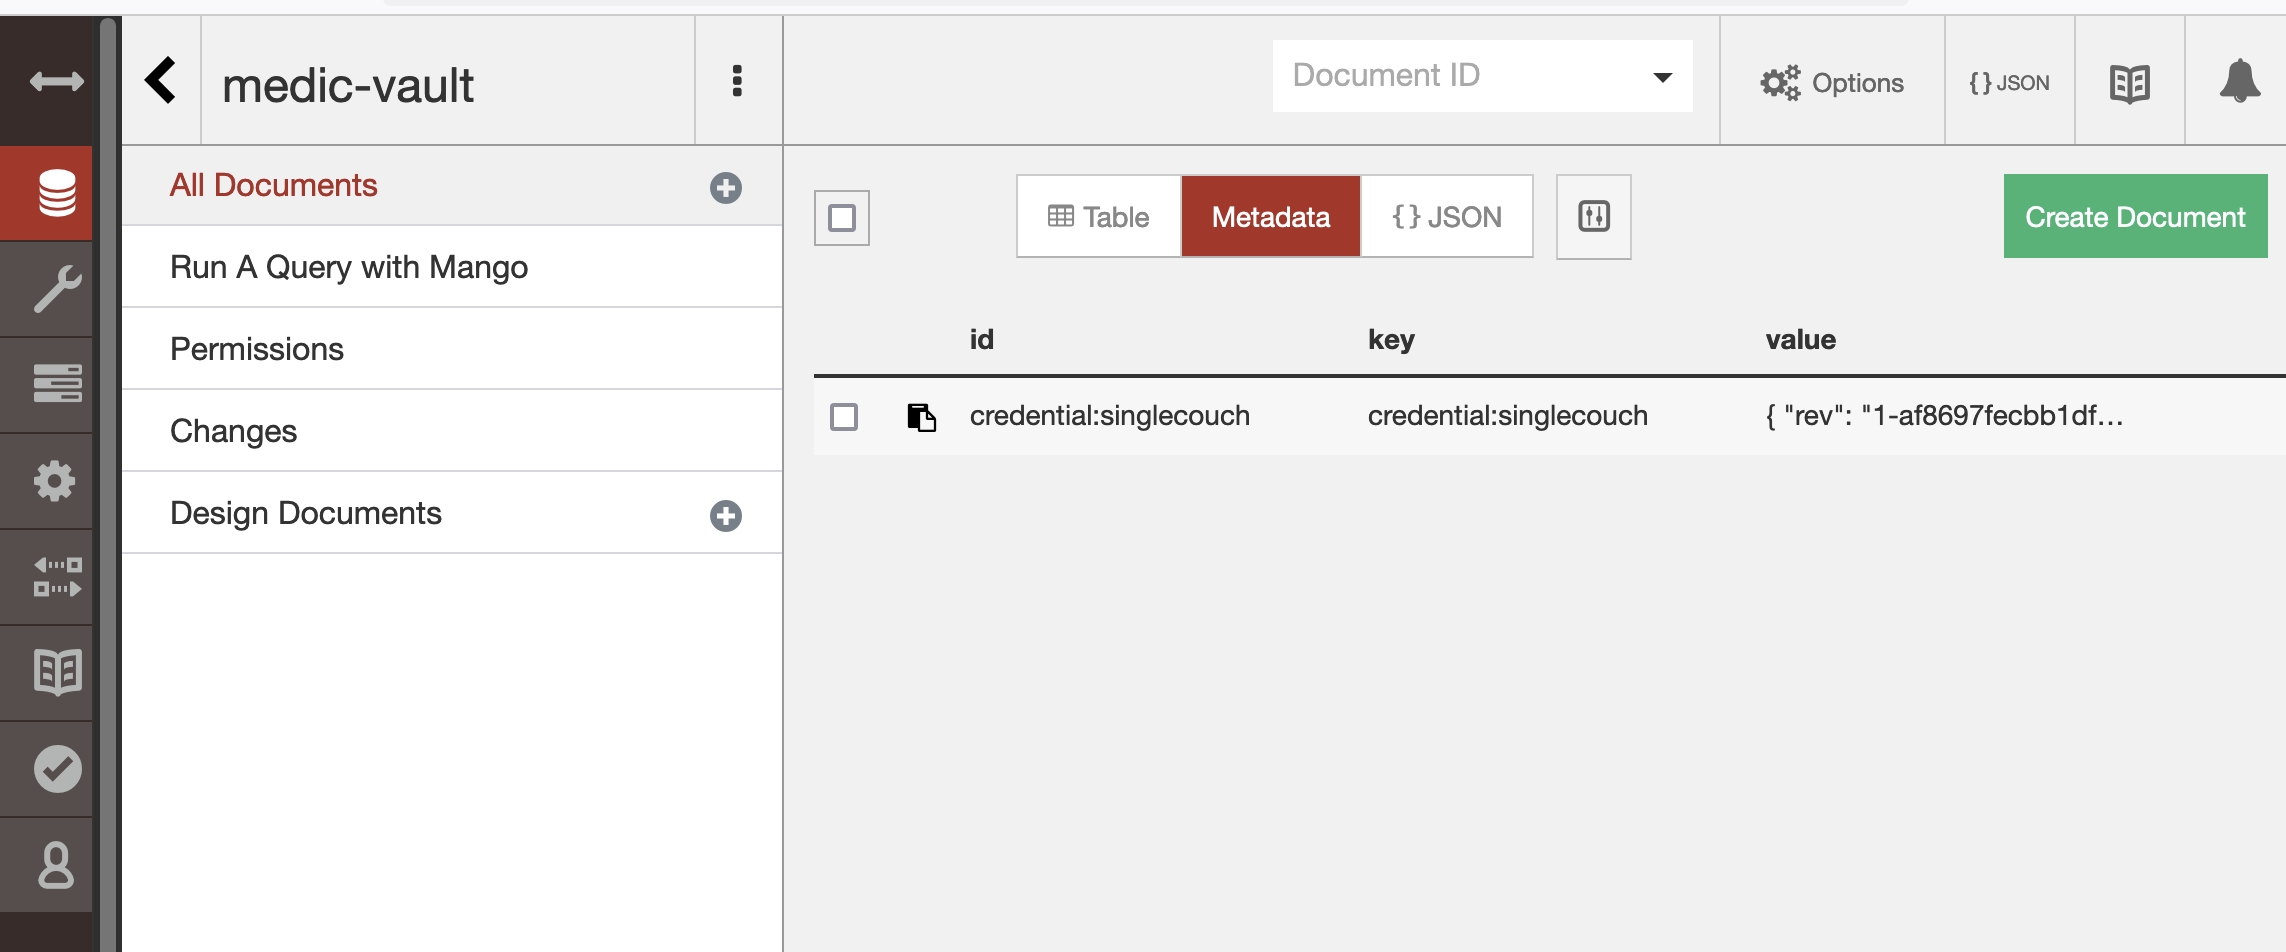Image resolution: width=2286 pixels, height=952 pixels.
Task: Expand Design Documents with the plus icon
Action: pyautogui.click(x=726, y=514)
